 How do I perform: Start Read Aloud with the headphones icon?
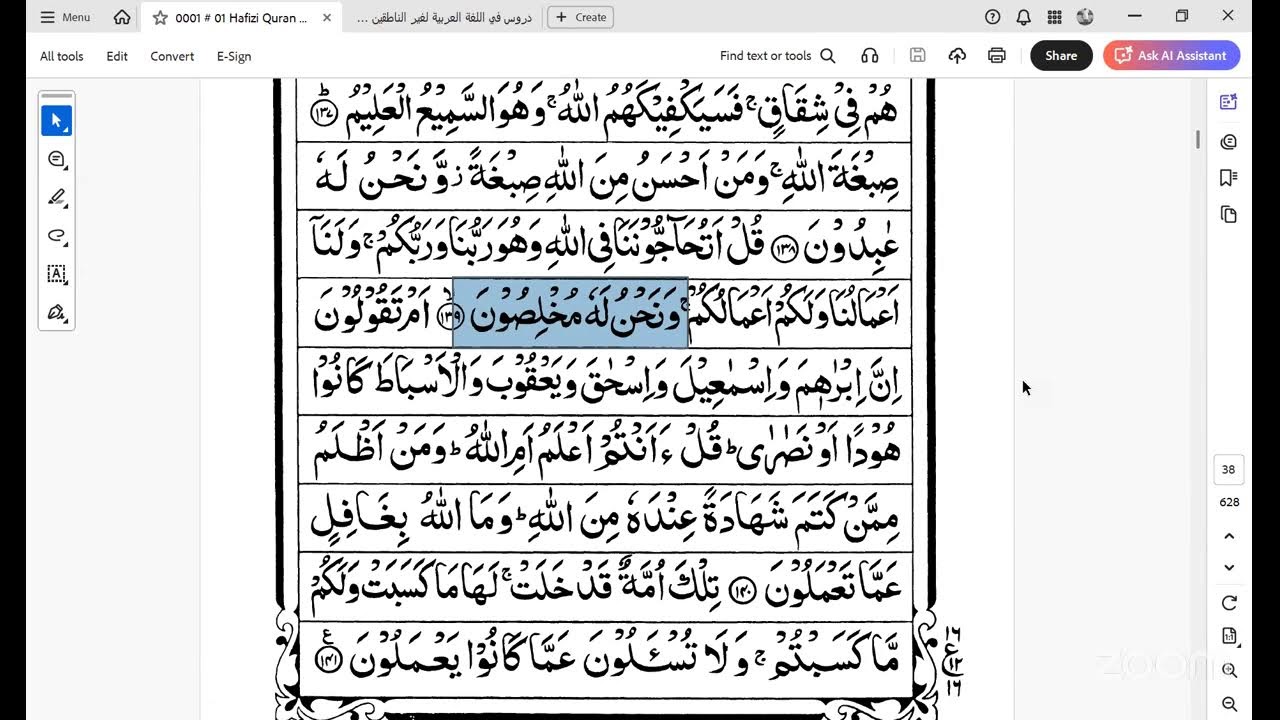[869, 56]
